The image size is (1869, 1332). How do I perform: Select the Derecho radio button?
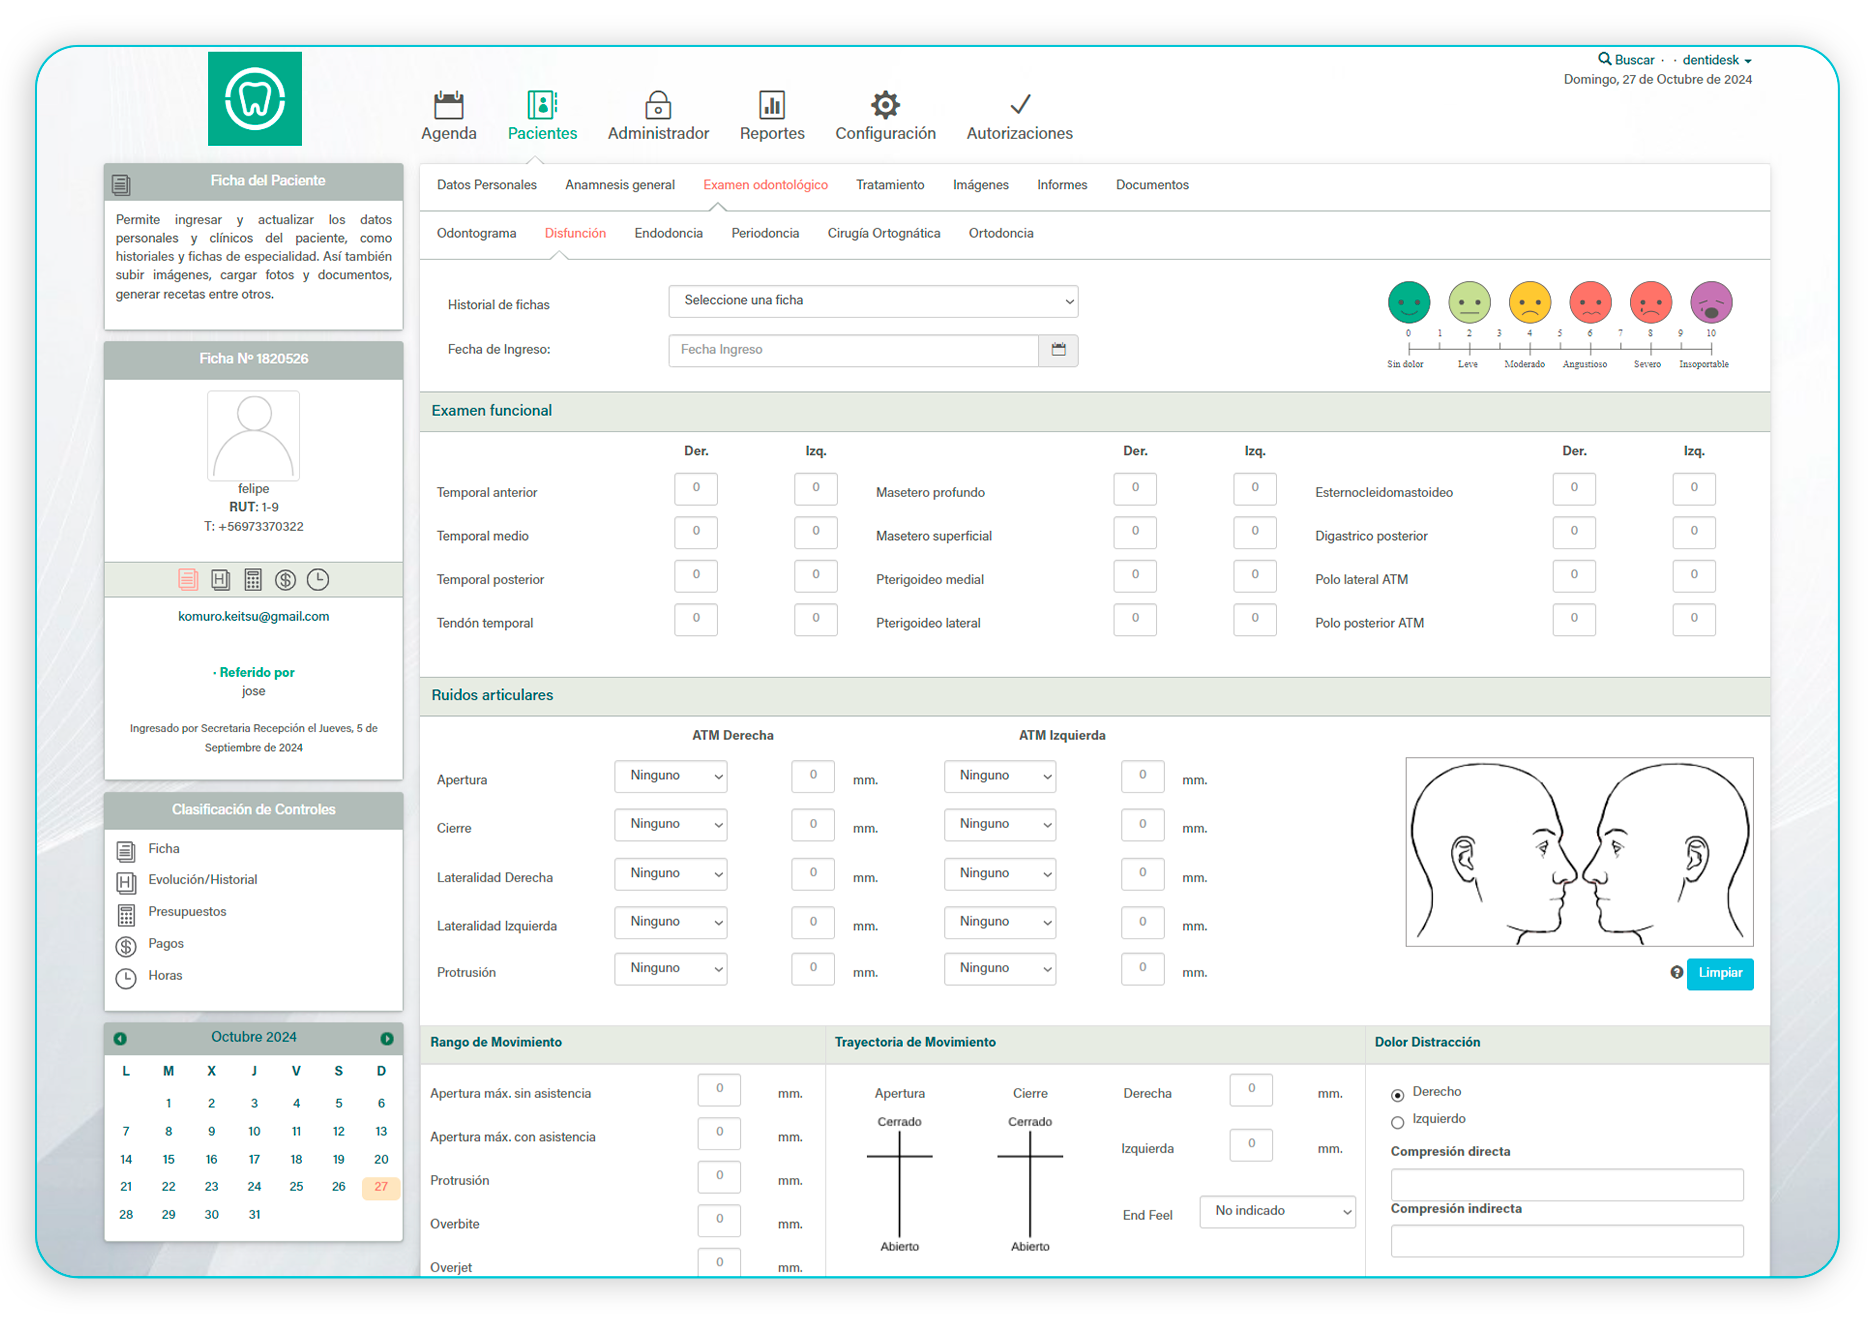pyautogui.click(x=1398, y=1095)
